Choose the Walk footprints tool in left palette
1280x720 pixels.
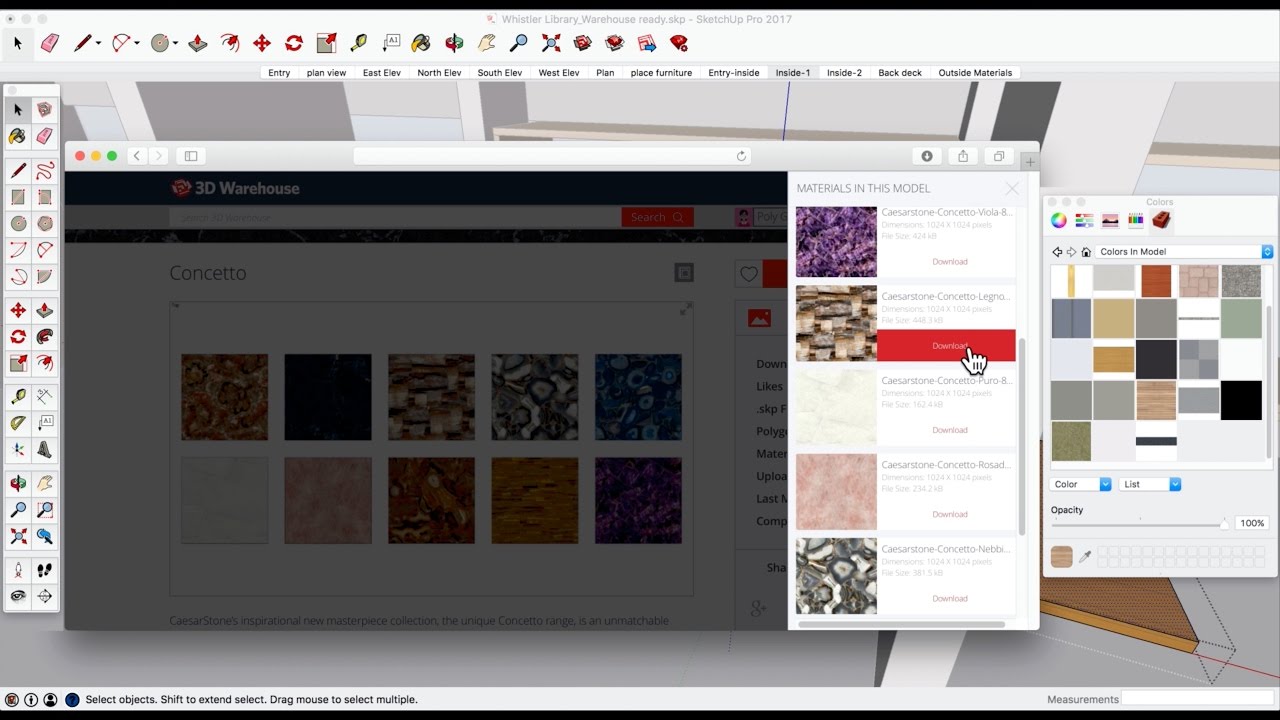44,571
